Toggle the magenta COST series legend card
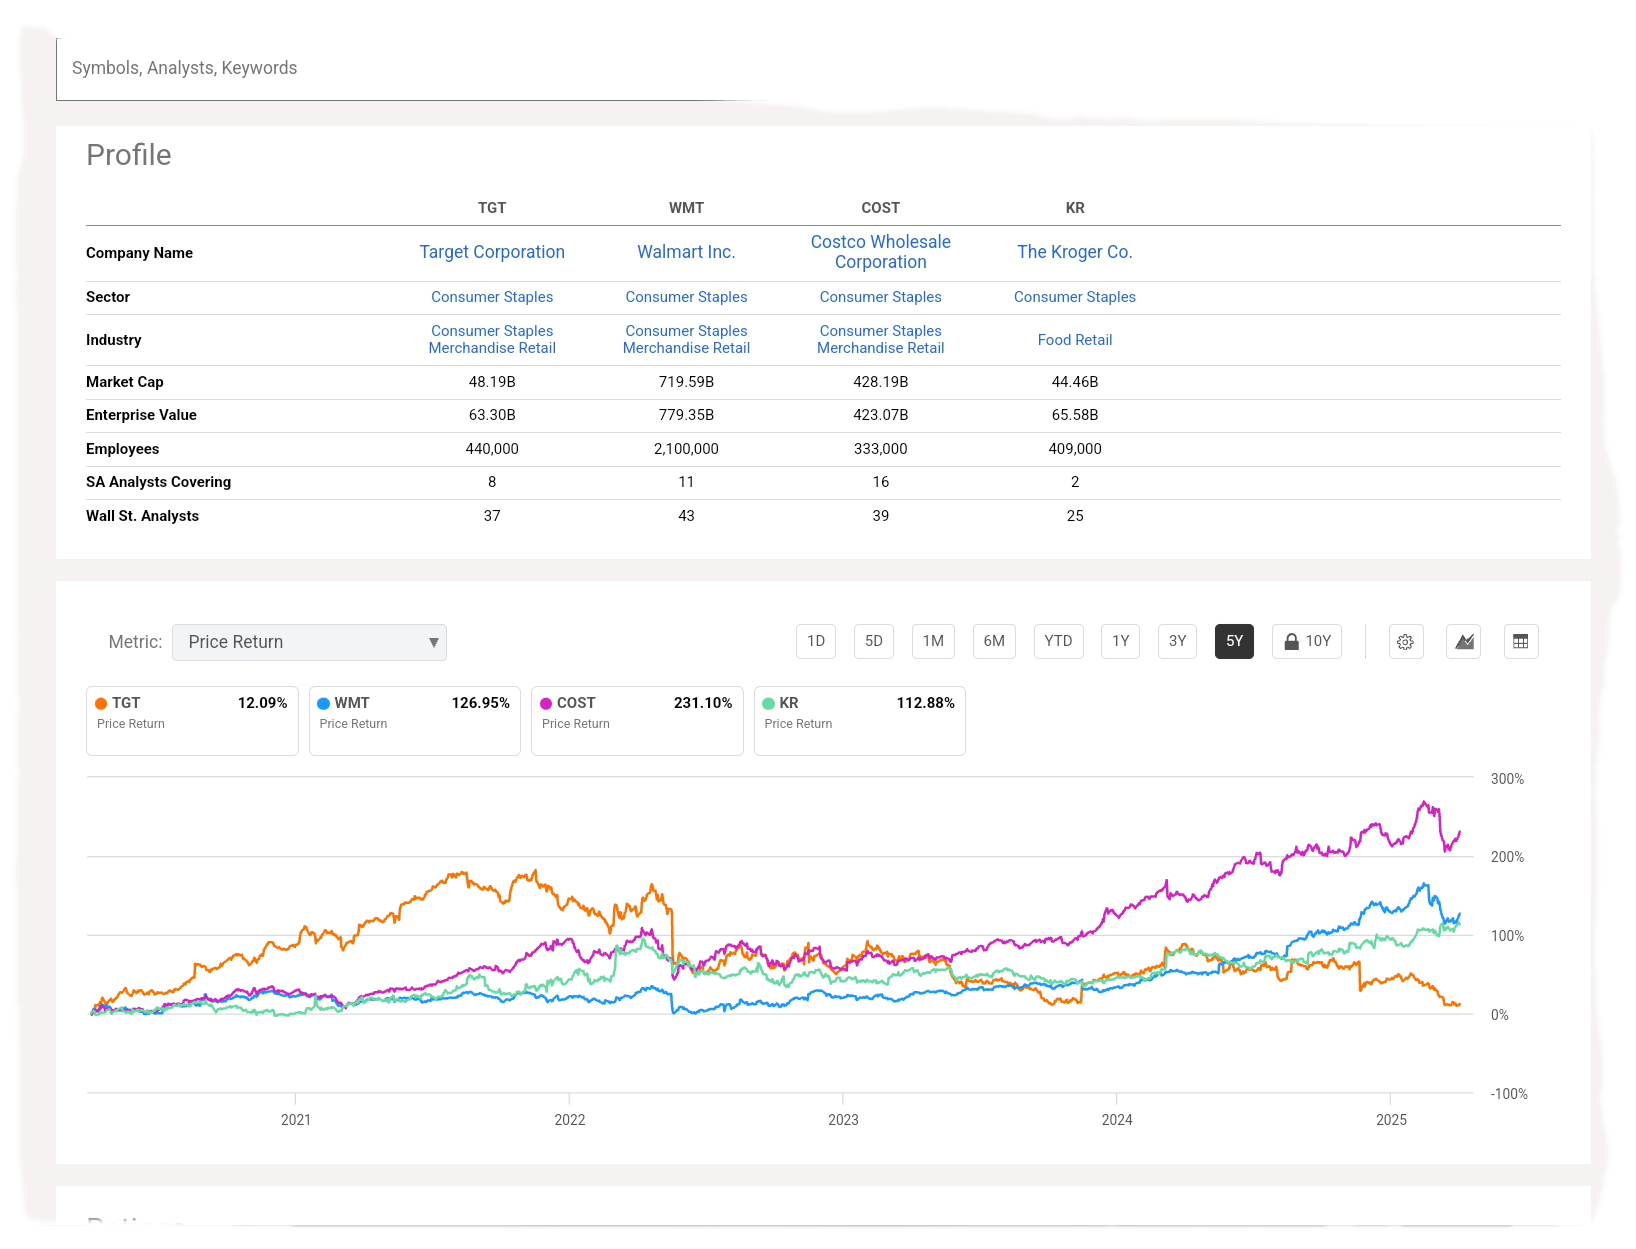 point(636,720)
